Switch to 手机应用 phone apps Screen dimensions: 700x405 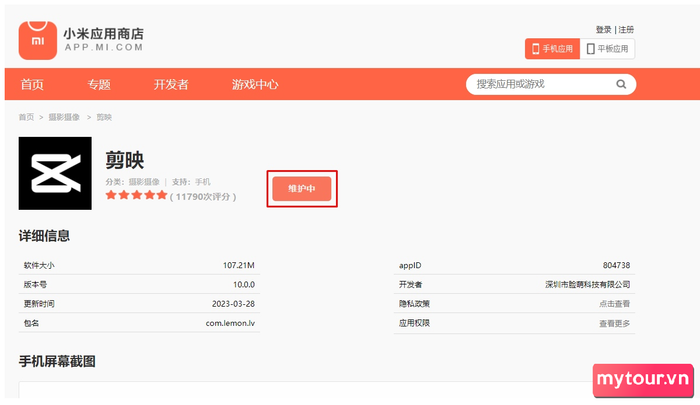click(552, 49)
